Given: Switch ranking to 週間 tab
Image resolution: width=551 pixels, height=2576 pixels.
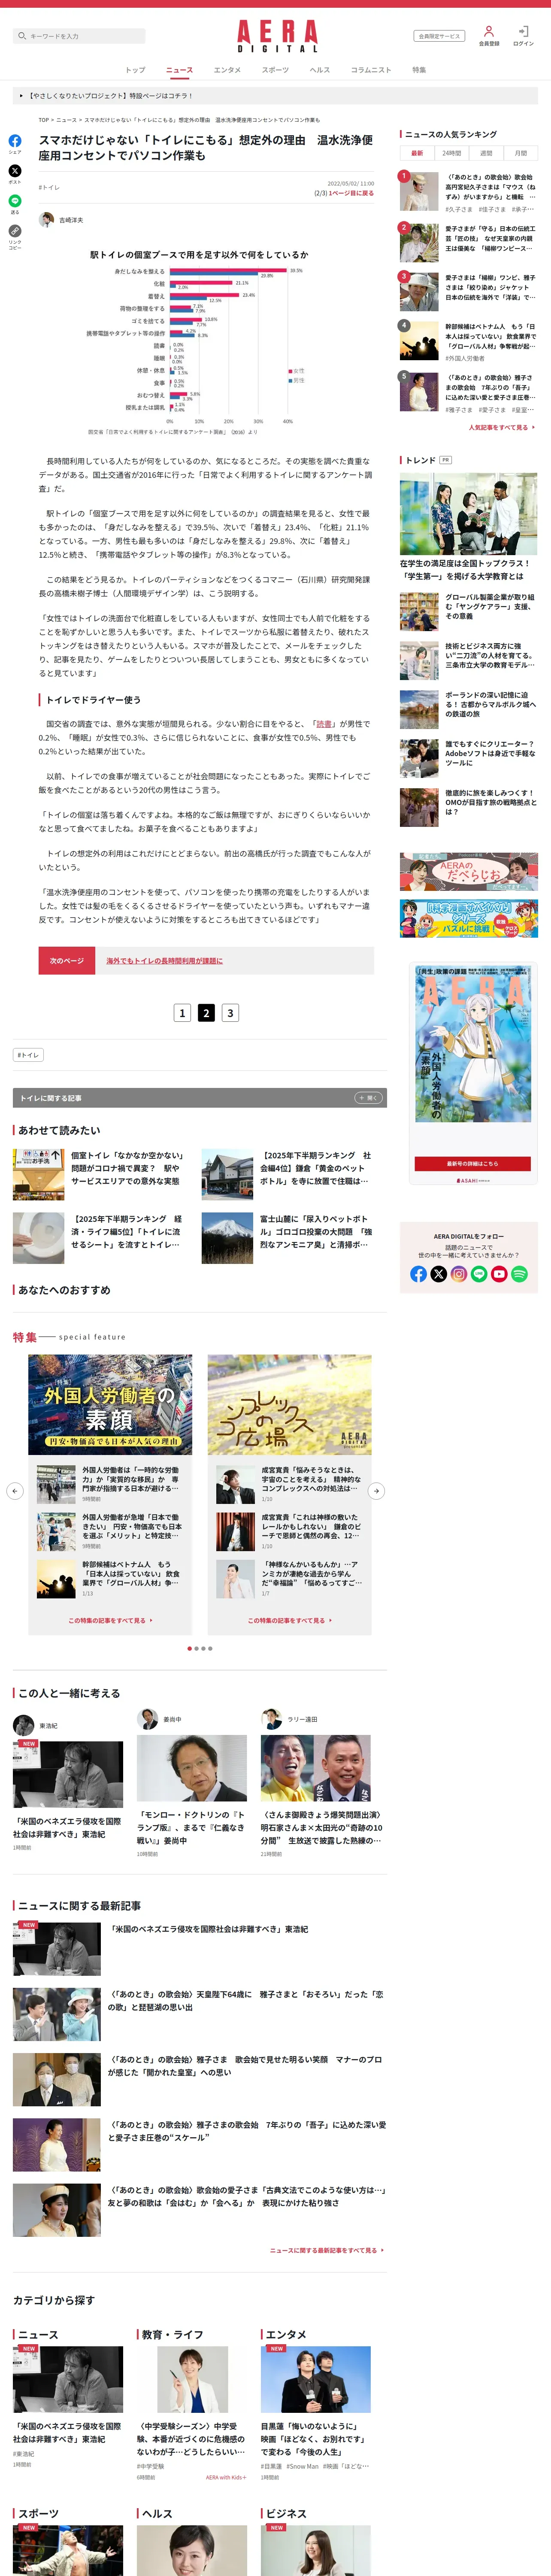Looking at the screenshot, I should click(x=486, y=153).
